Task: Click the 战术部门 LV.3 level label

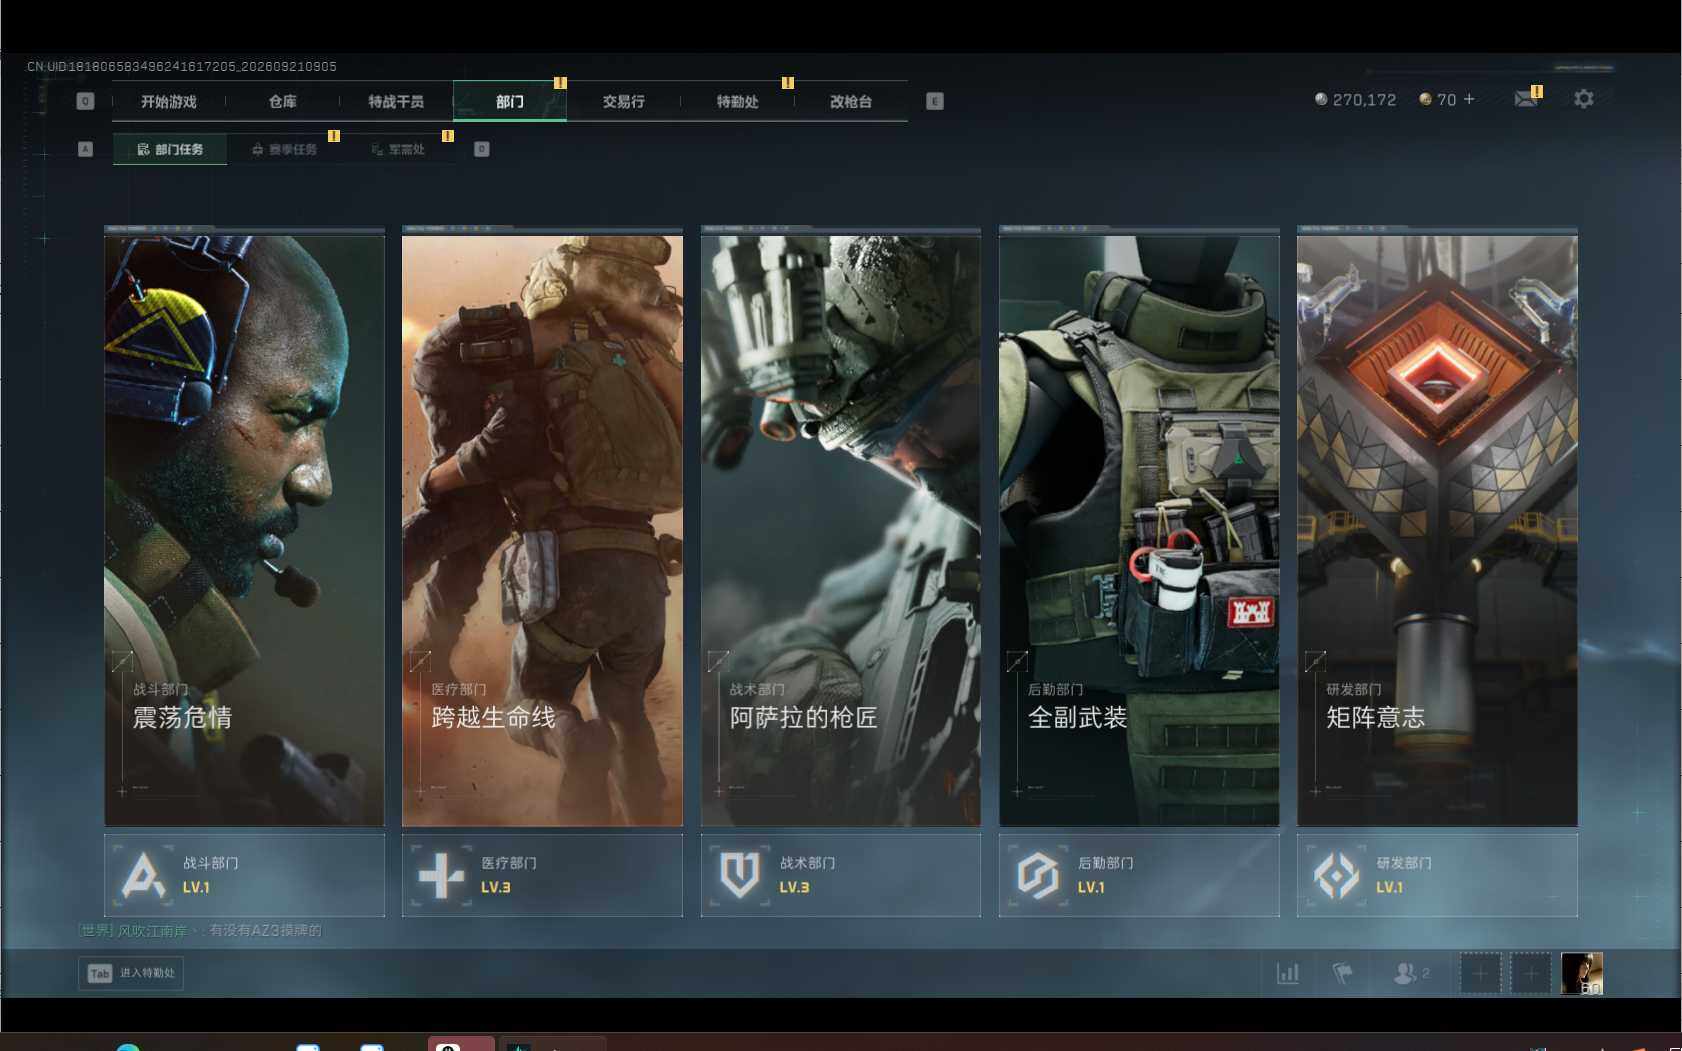Action: point(794,888)
